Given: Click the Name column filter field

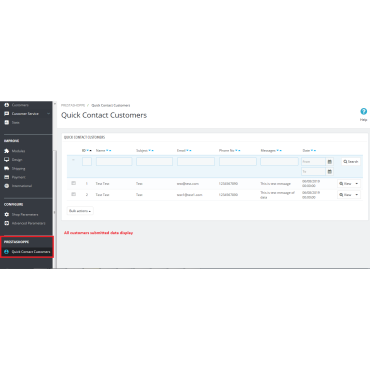Looking at the screenshot, I should click(x=114, y=162).
